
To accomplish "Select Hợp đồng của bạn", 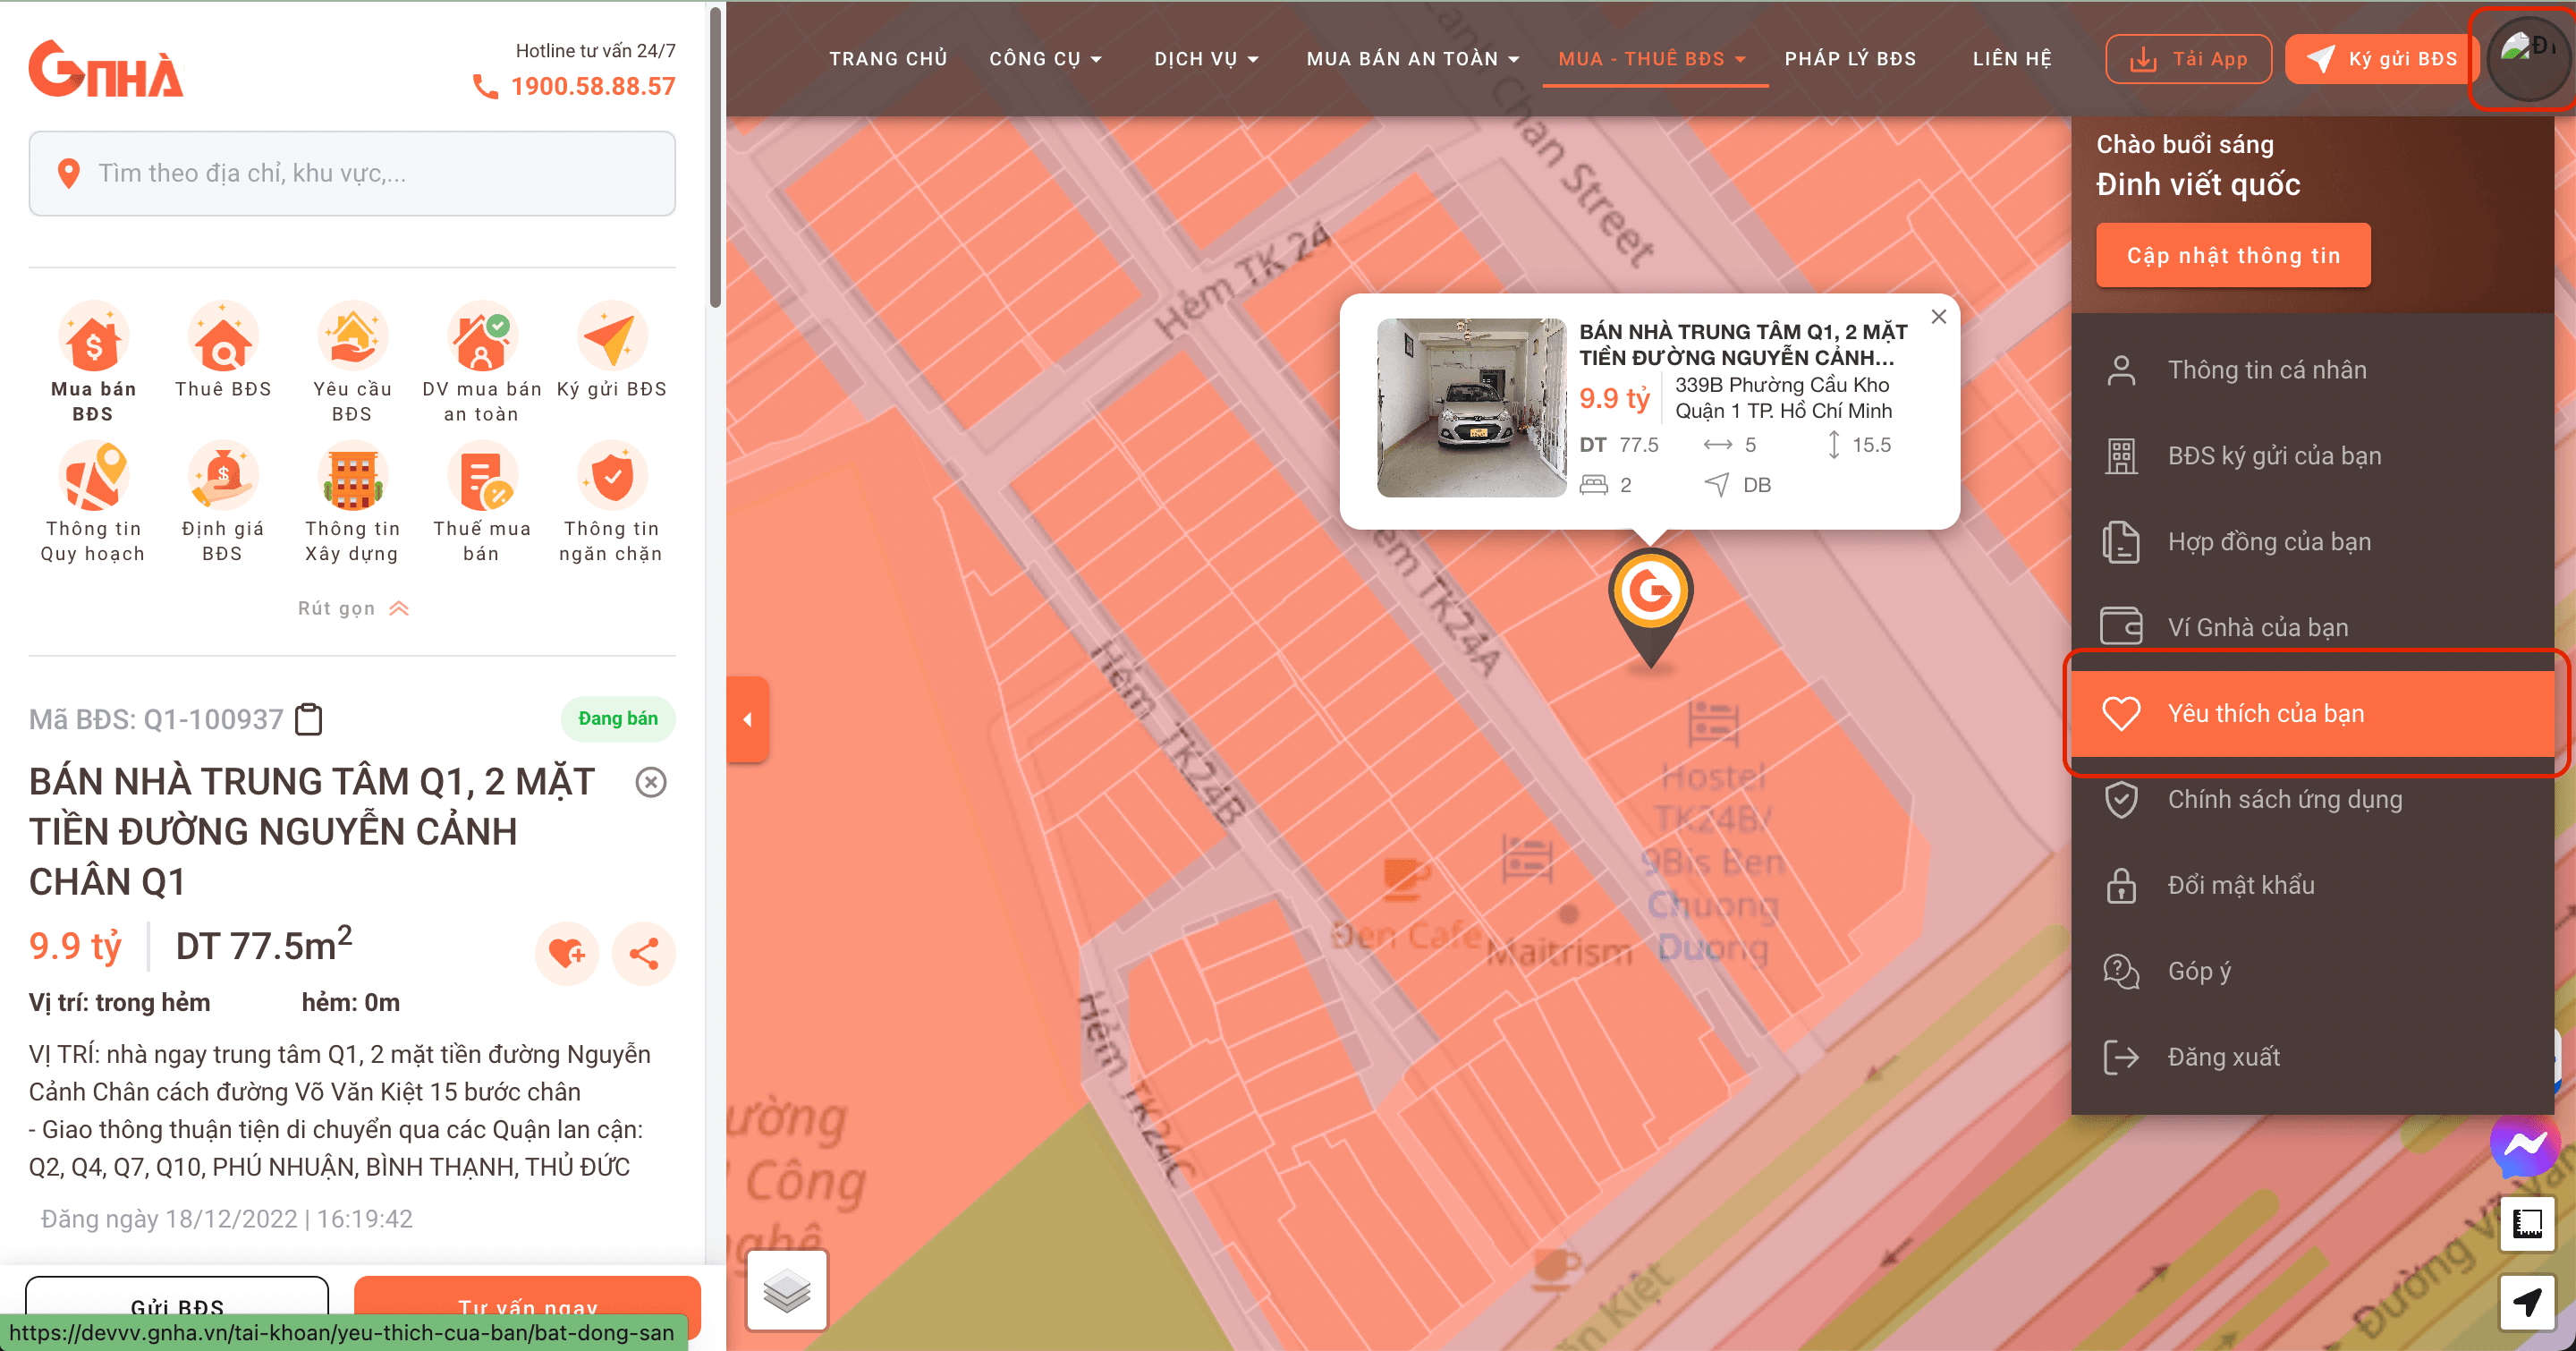I will tap(2312, 542).
